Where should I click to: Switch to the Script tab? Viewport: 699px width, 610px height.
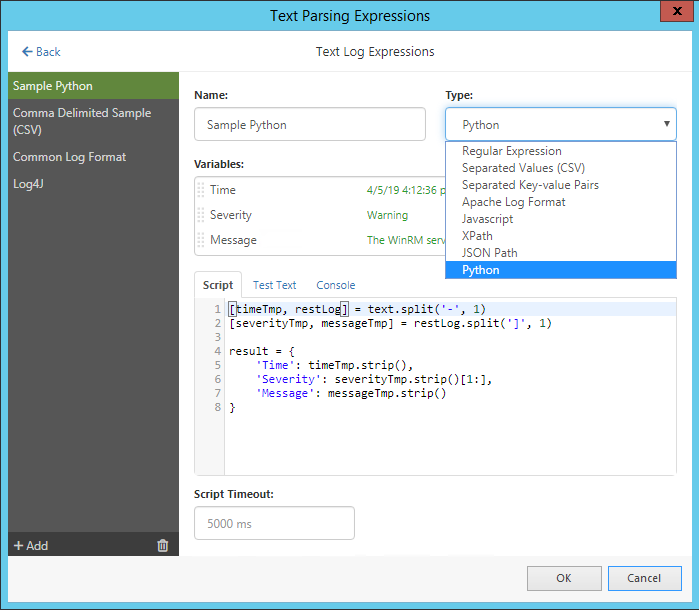pos(218,285)
